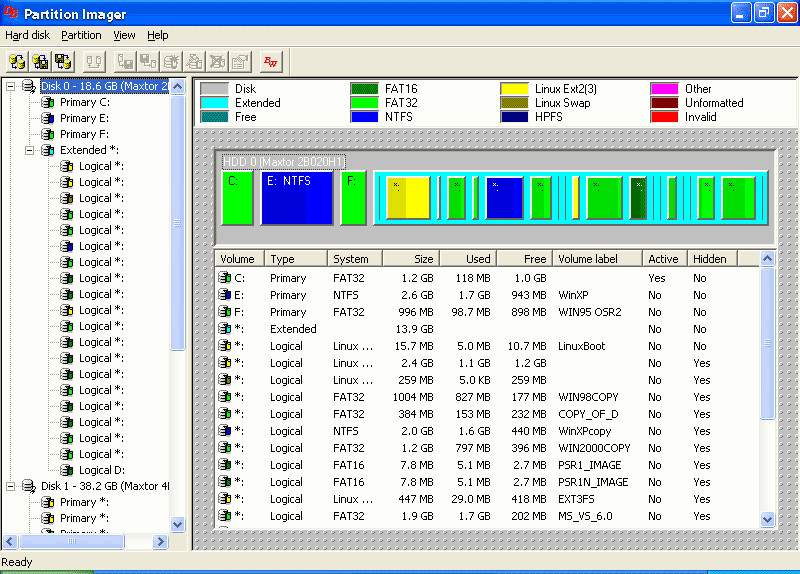Sort by the Type column header
This screenshot has height=574, width=800.
pyautogui.click(x=296, y=259)
